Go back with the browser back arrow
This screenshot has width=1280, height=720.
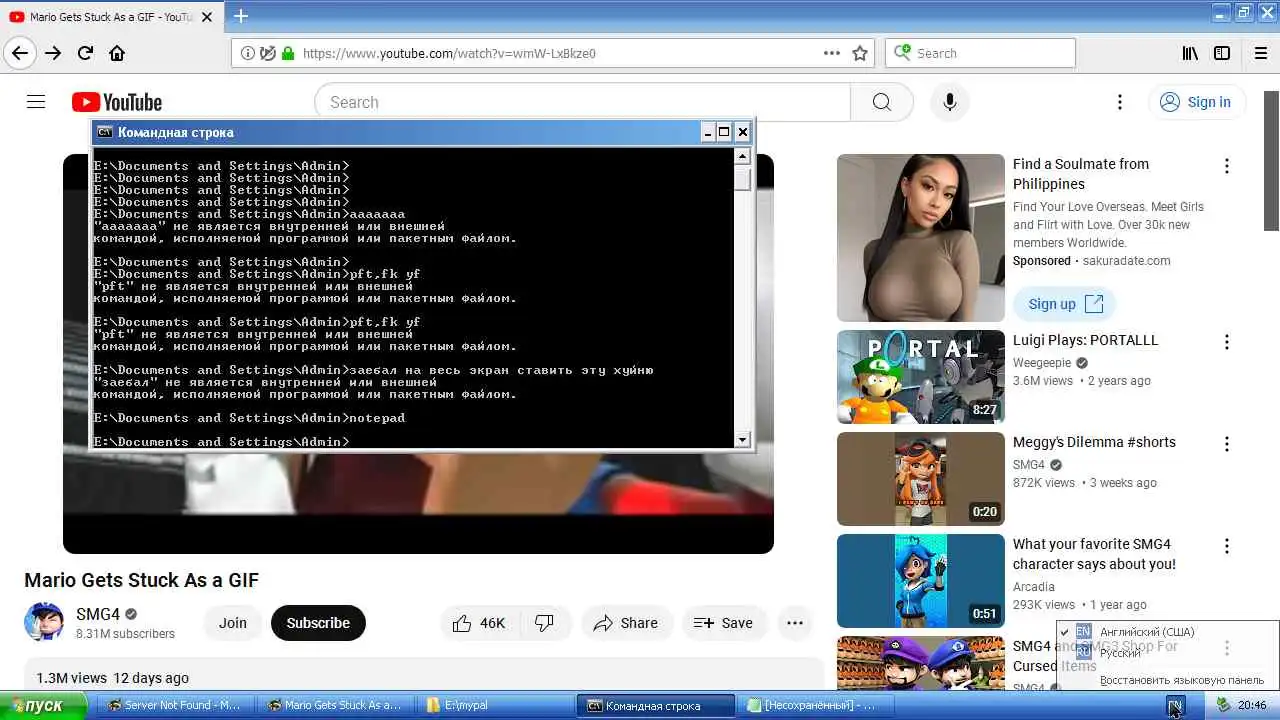pyautogui.click(x=20, y=53)
